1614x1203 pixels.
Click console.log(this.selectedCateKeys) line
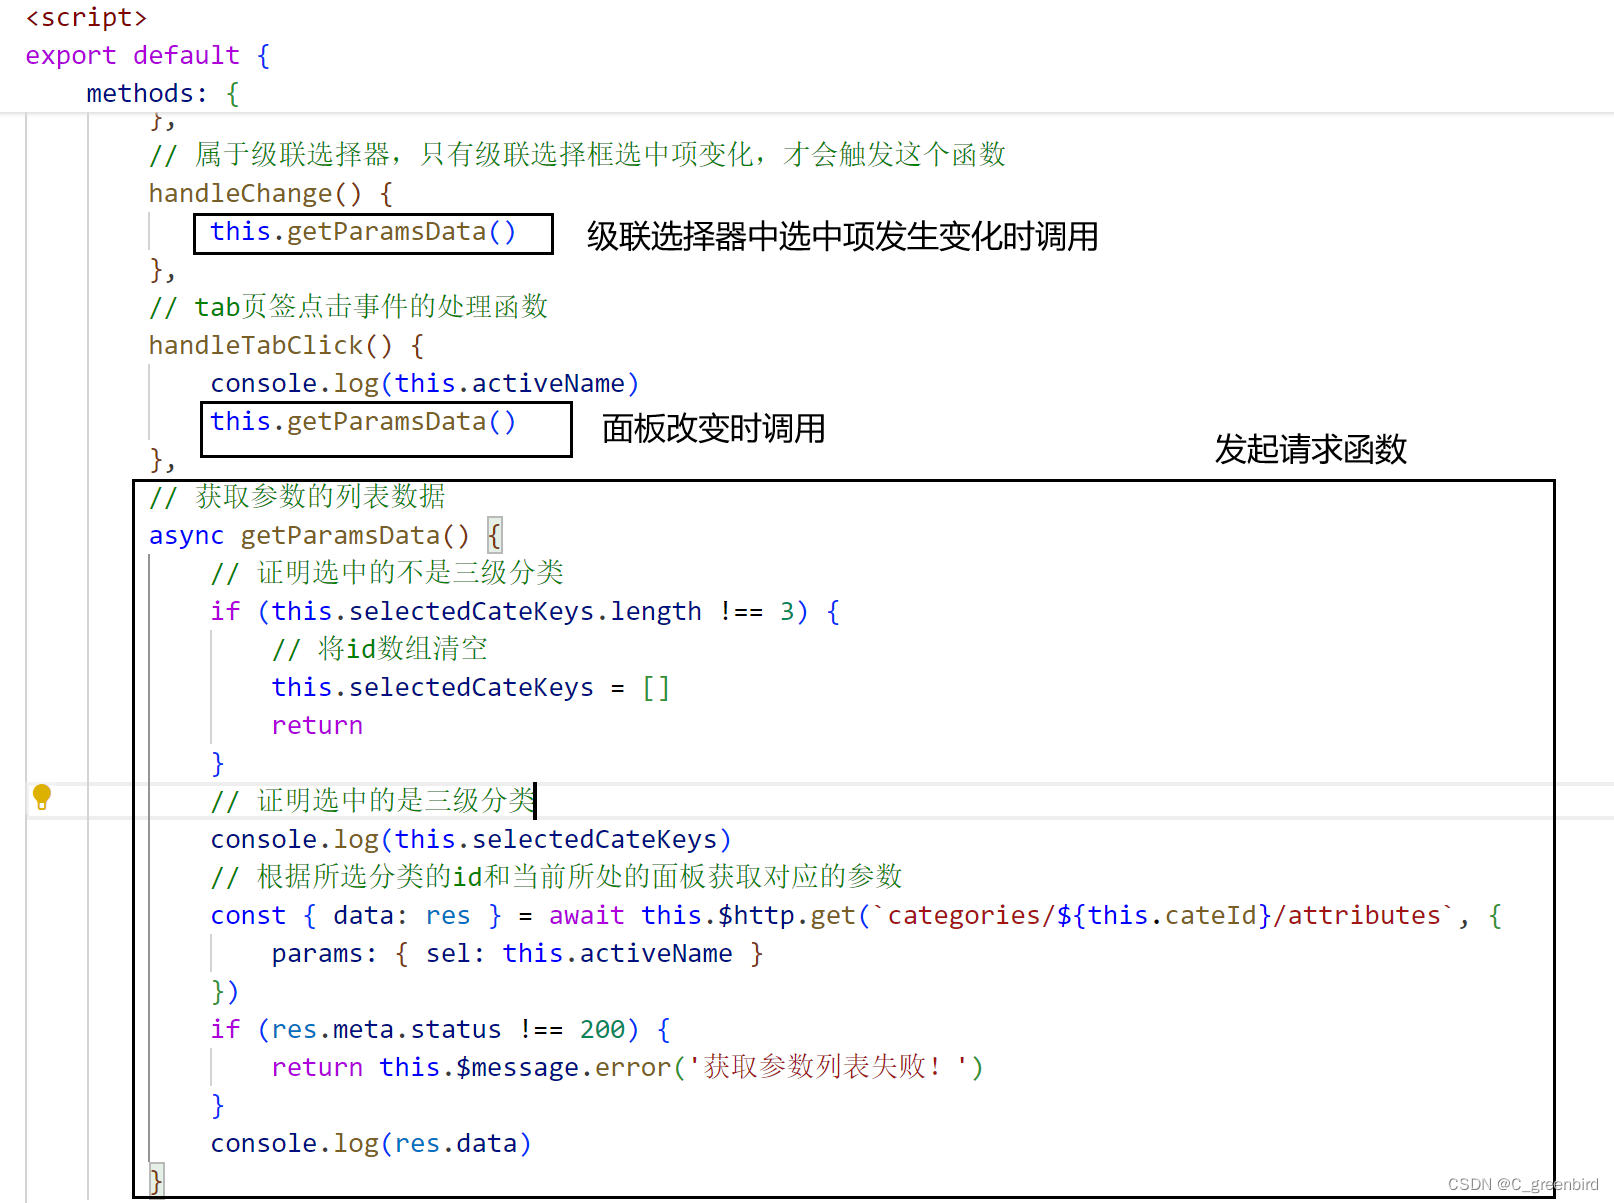click(x=471, y=839)
